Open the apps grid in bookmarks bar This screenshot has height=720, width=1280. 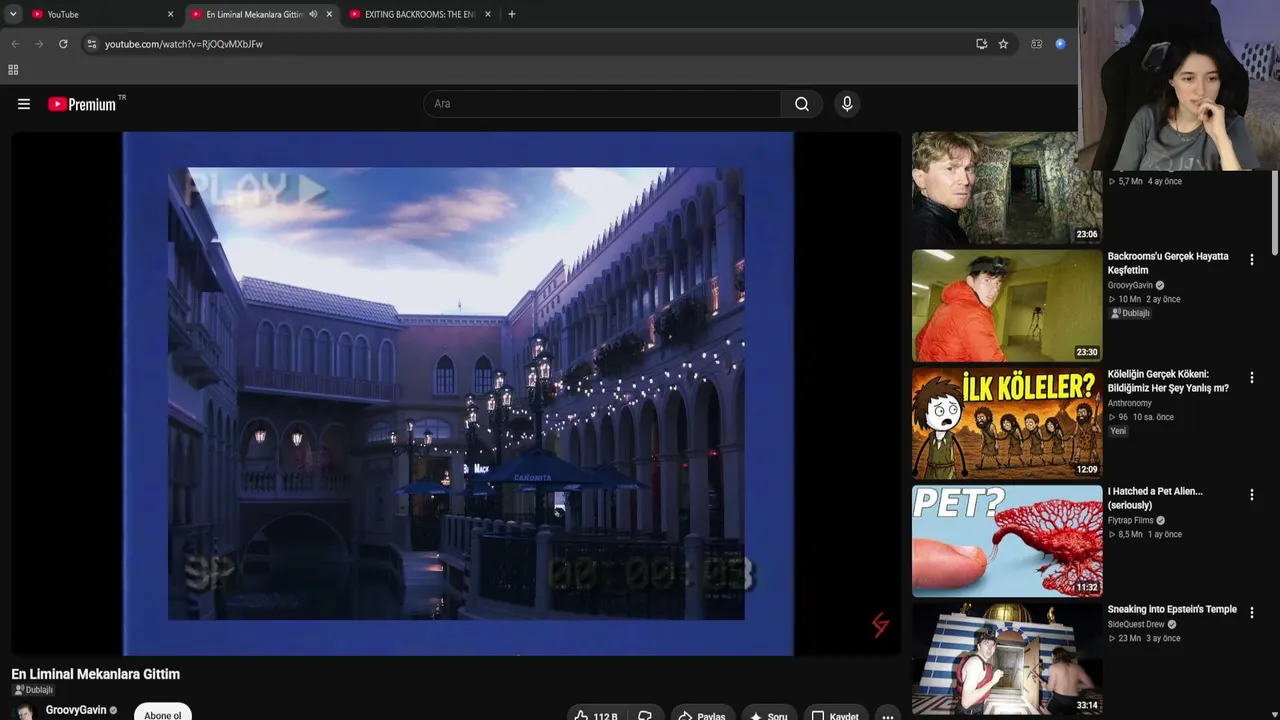(13, 70)
